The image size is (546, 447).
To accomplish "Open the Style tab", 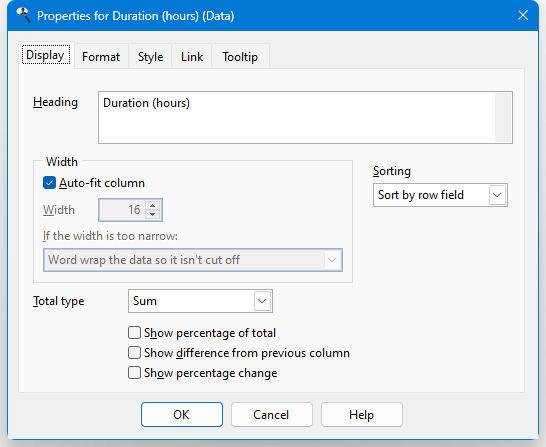I will pyautogui.click(x=150, y=57).
